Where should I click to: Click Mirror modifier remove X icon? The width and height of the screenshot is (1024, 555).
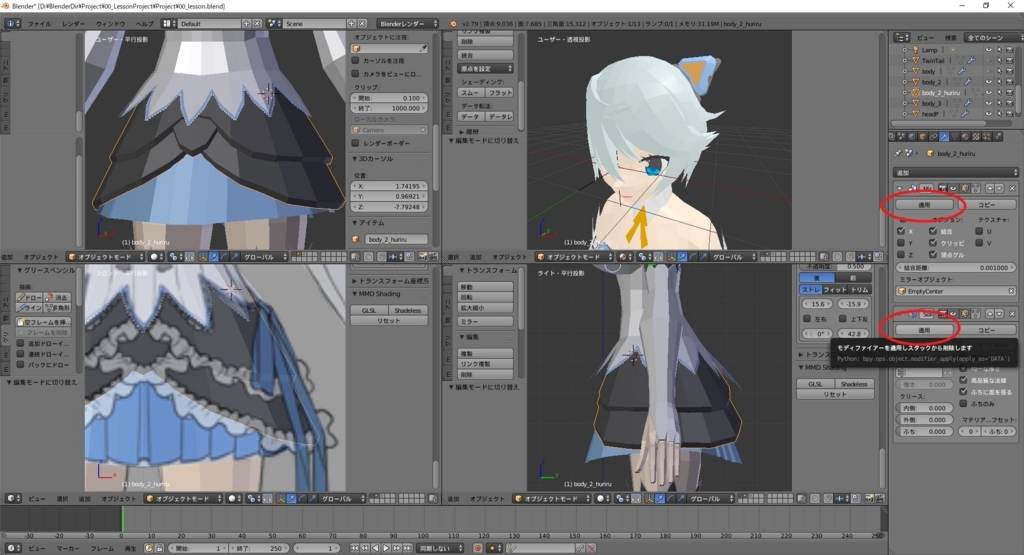click(1012, 188)
